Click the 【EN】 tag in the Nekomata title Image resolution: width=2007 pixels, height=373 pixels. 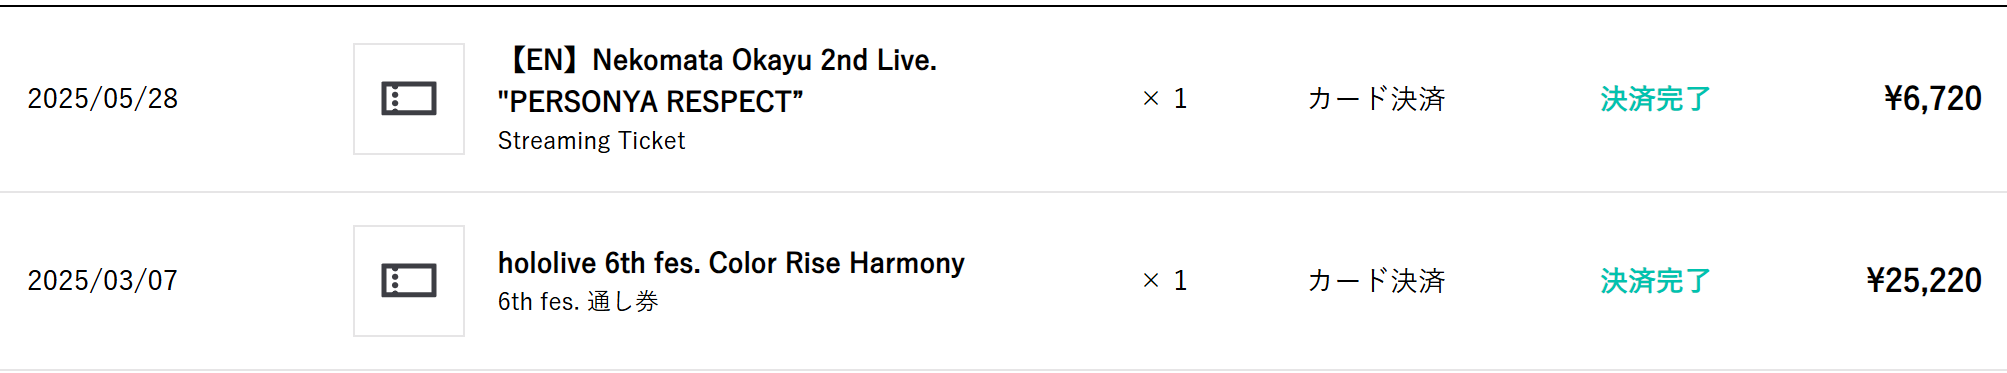coord(541,60)
